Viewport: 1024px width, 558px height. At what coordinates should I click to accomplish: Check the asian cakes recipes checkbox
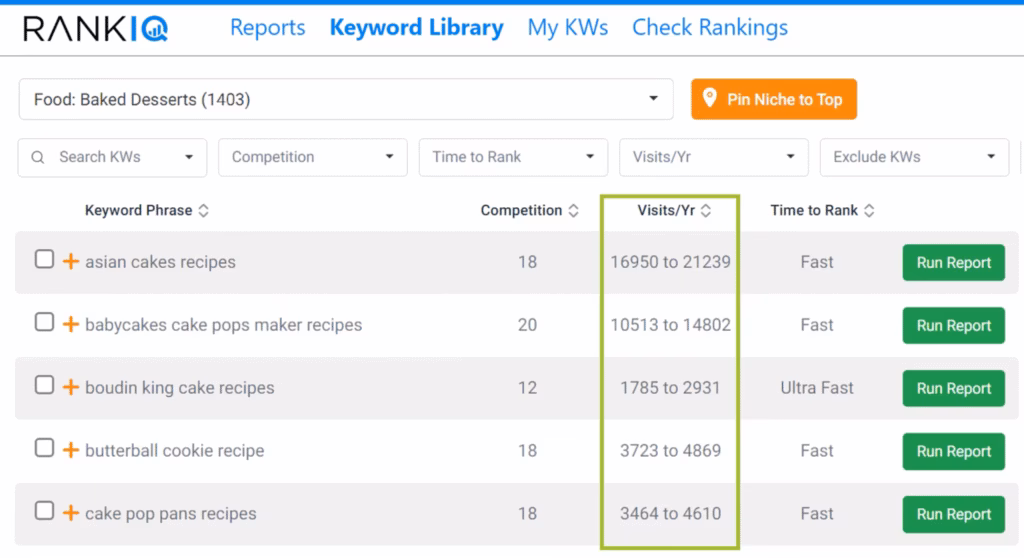[44, 260]
